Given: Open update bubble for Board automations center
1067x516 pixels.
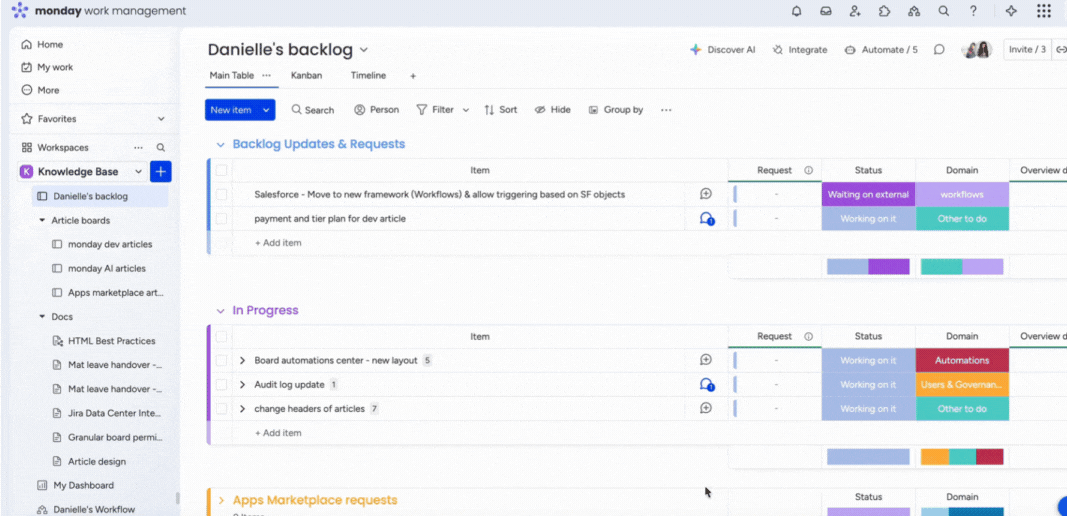Looking at the screenshot, I should (706, 359).
